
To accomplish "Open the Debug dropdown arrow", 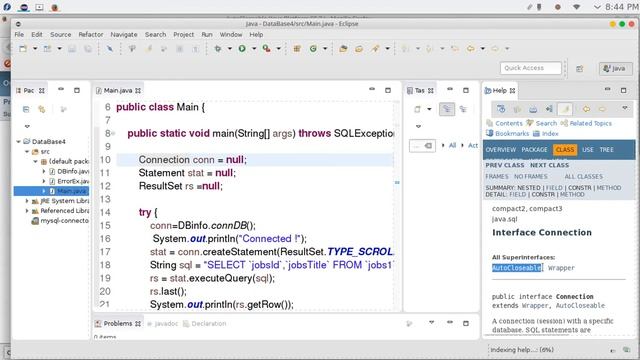I will (229, 49).
